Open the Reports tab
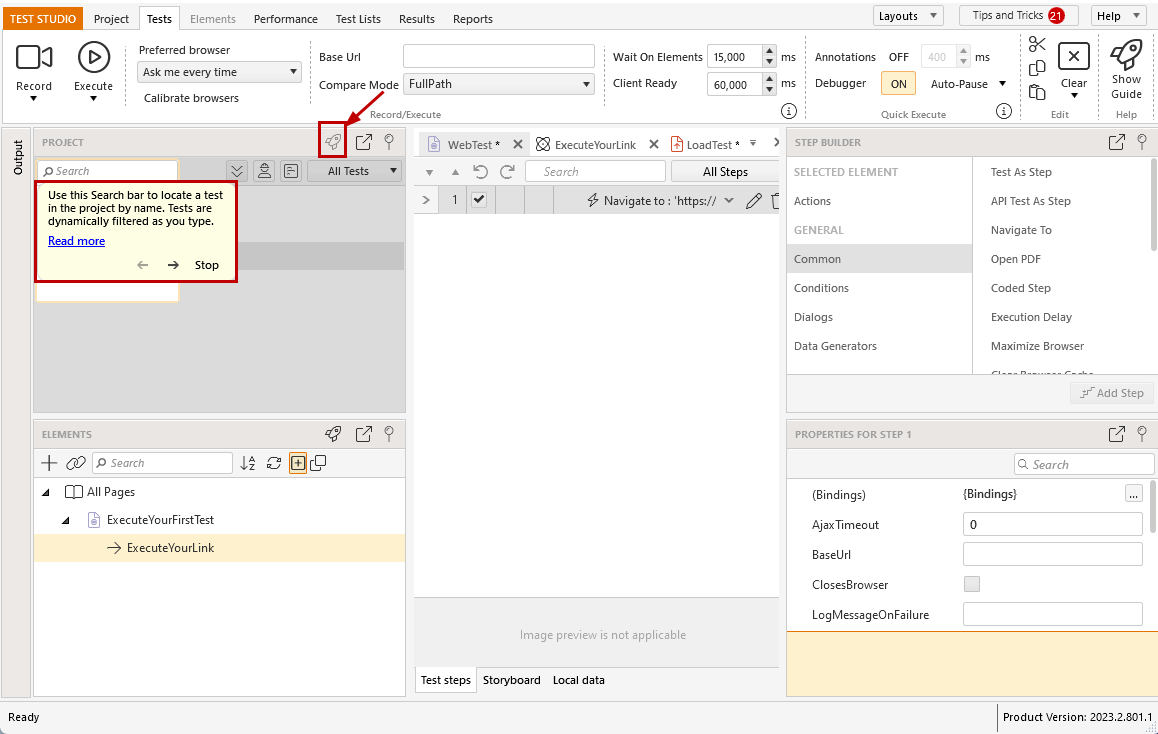1158x734 pixels. (x=473, y=18)
